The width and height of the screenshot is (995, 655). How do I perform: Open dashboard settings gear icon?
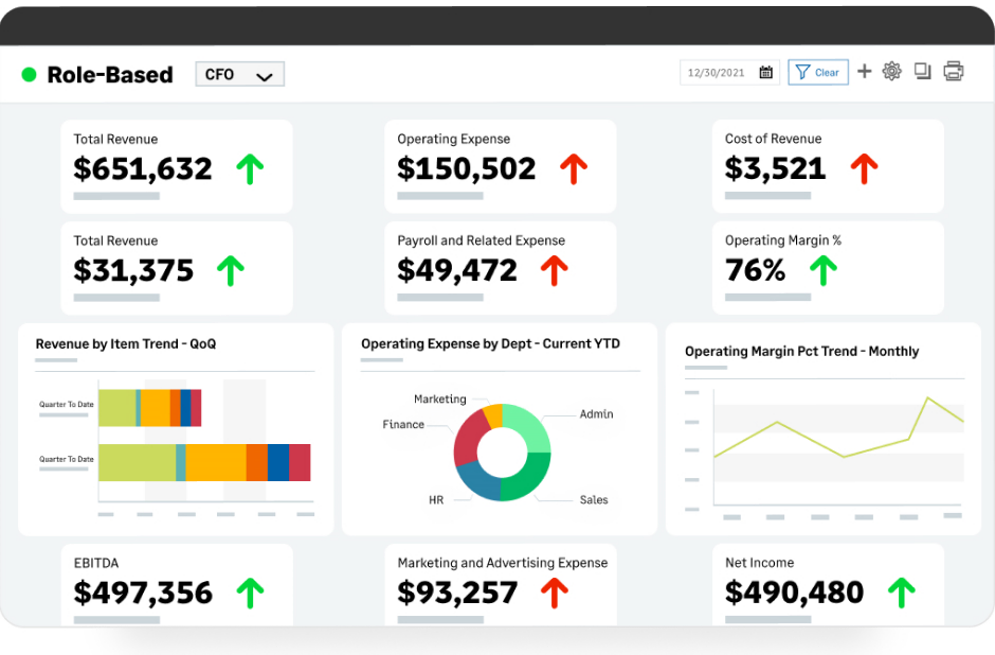click(x=892, y=71)
